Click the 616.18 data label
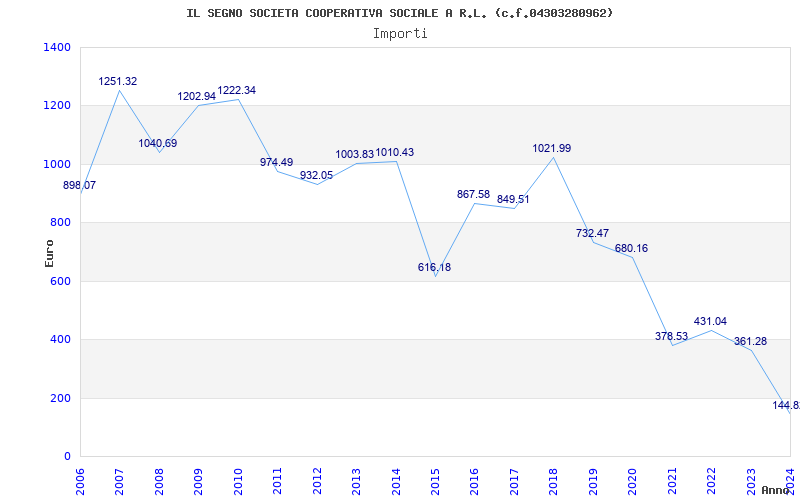The height and width of the screenshot is (500, 800). click(x=434, y=267)
